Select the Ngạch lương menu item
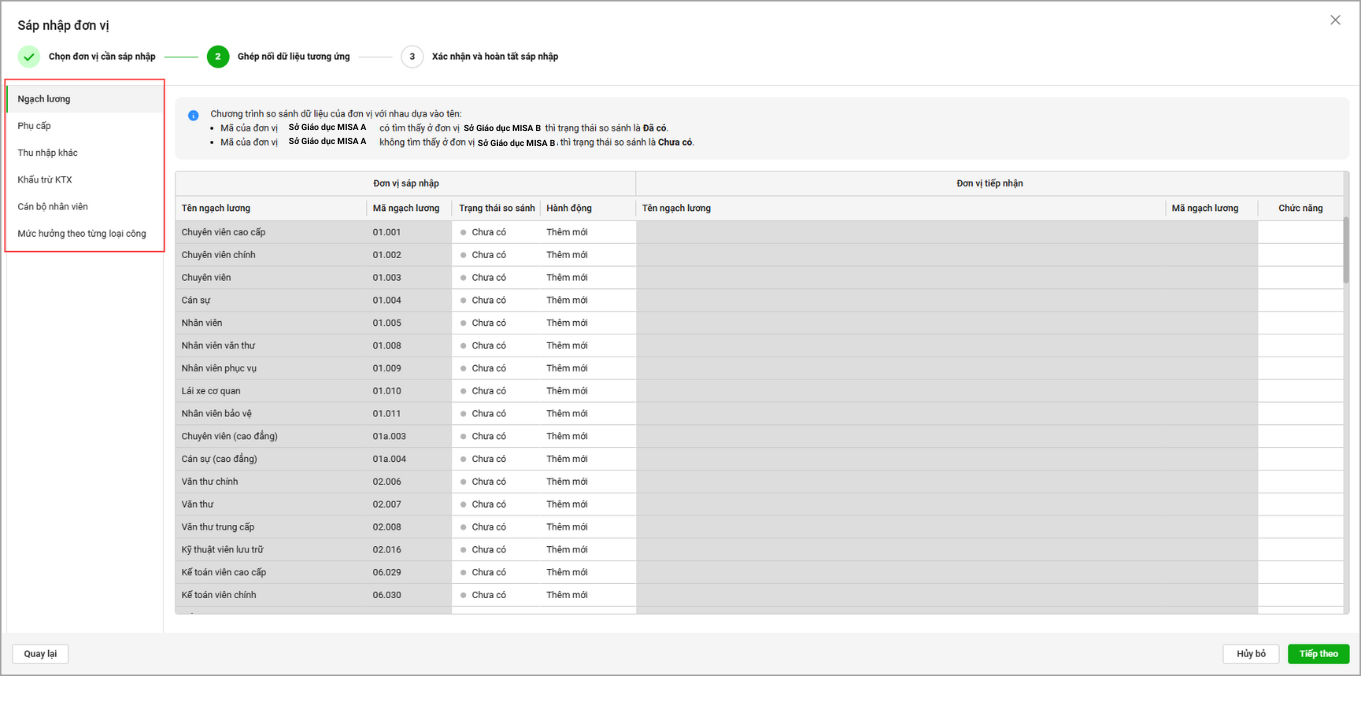This screenshot has width=1361, height=721. (85, 99)
